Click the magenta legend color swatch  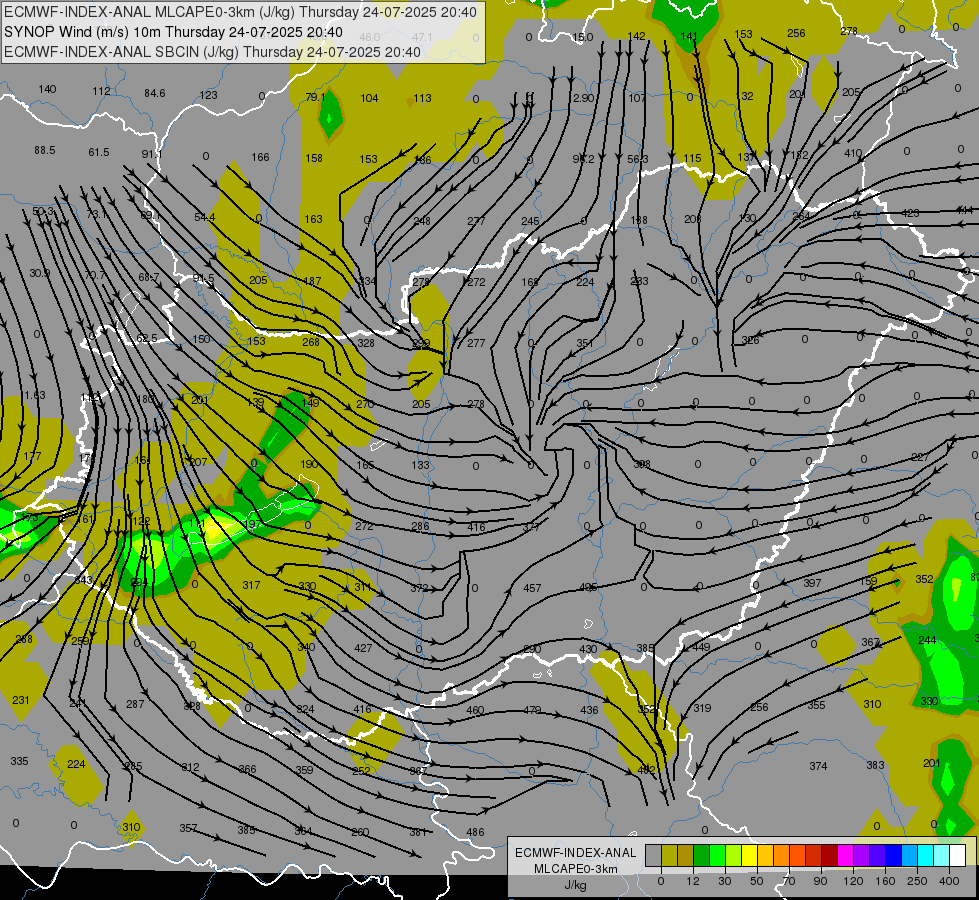click(846, 855)
